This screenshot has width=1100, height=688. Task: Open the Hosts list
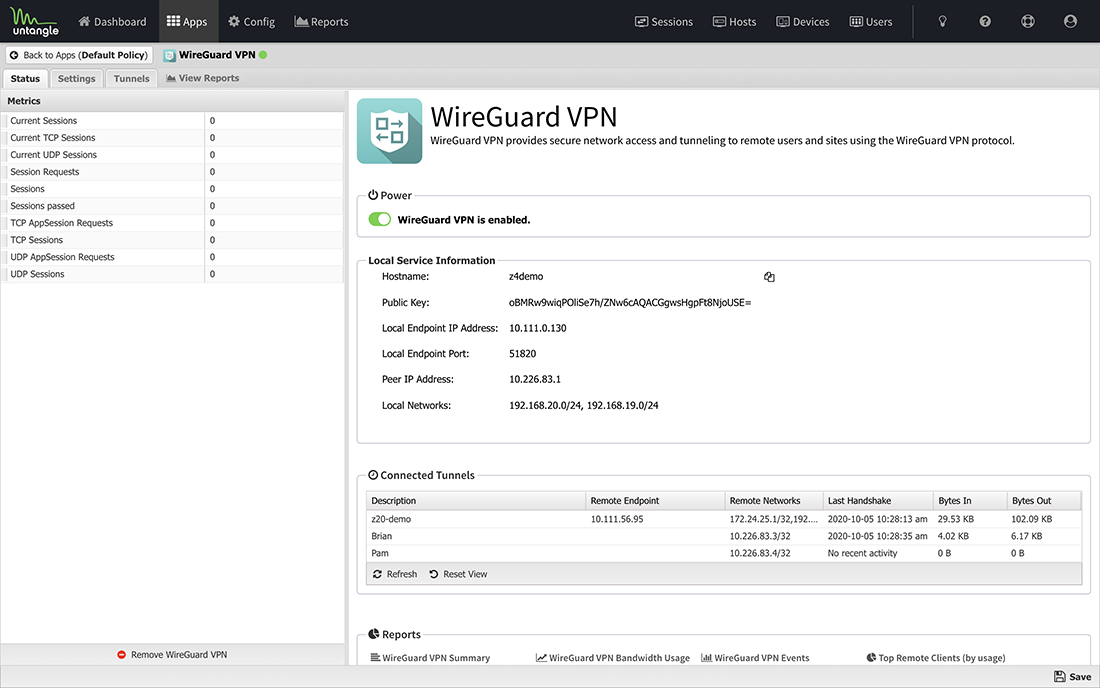735,22
